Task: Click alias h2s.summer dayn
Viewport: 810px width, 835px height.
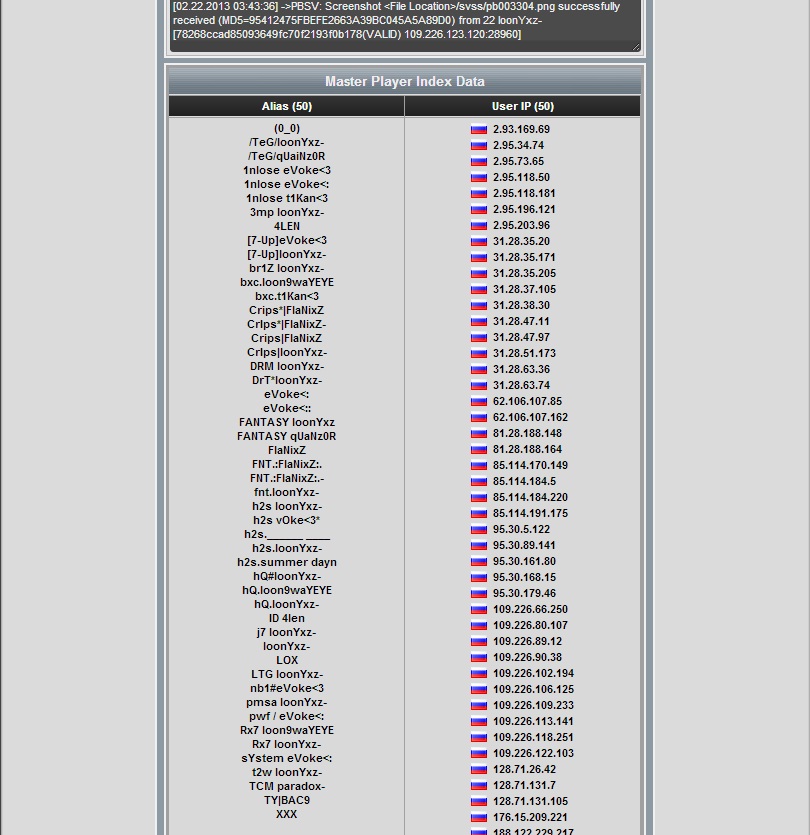Action: pyautogui.click(x=287, y=562)
